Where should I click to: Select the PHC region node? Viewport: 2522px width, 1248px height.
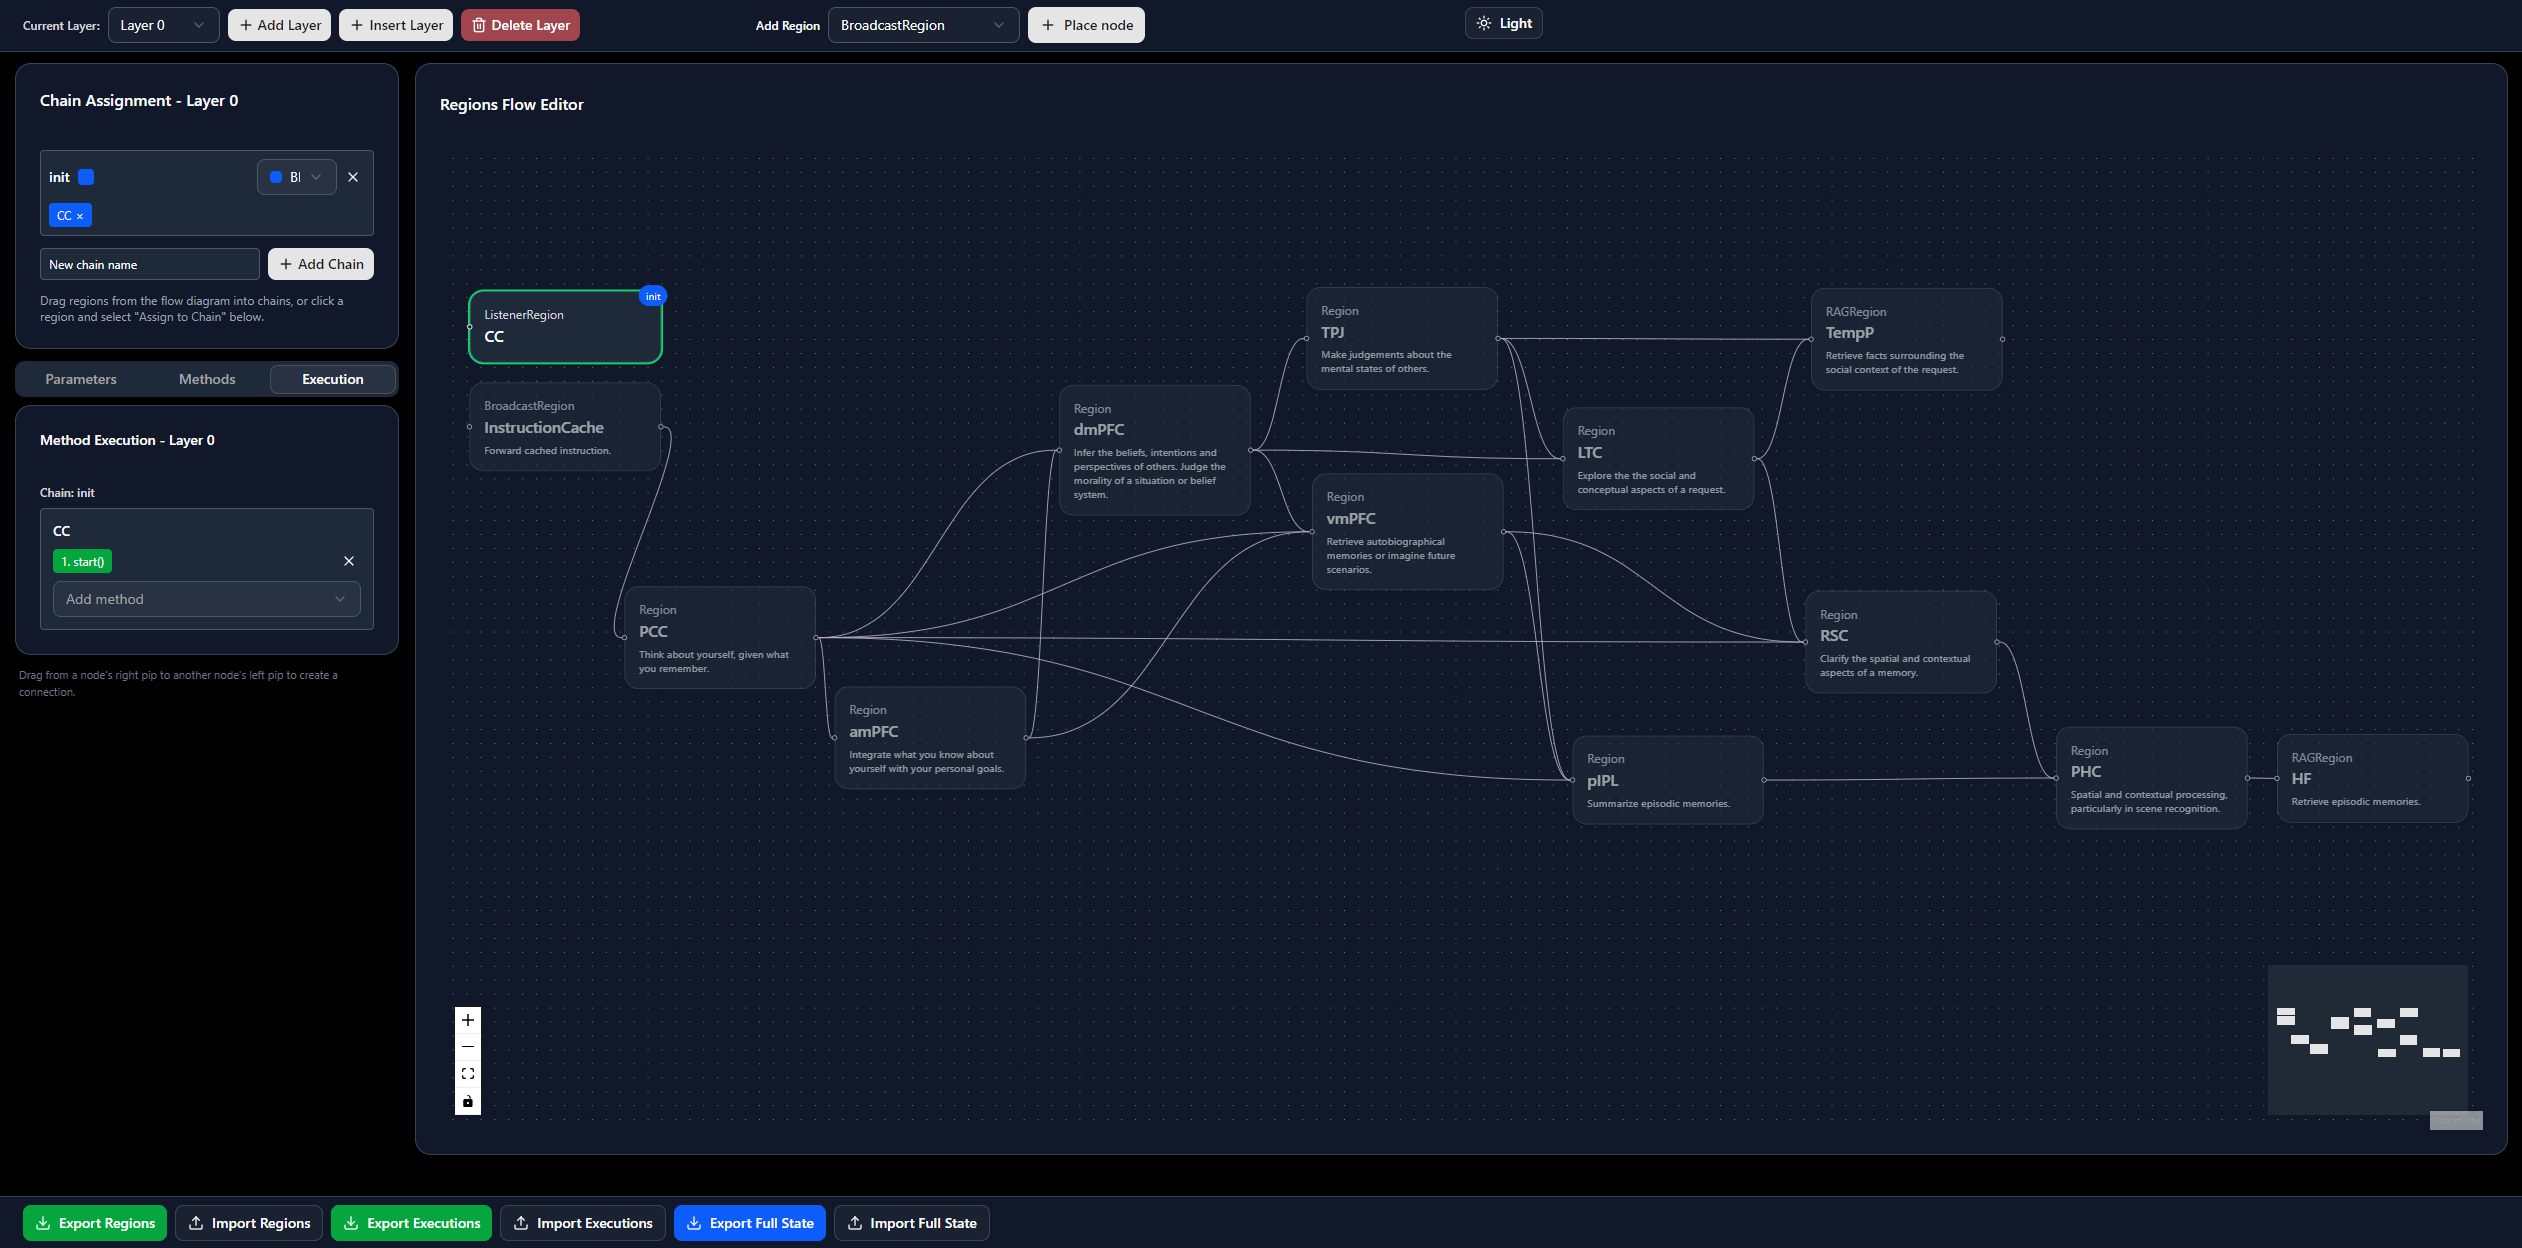(x=2152, y=778)
